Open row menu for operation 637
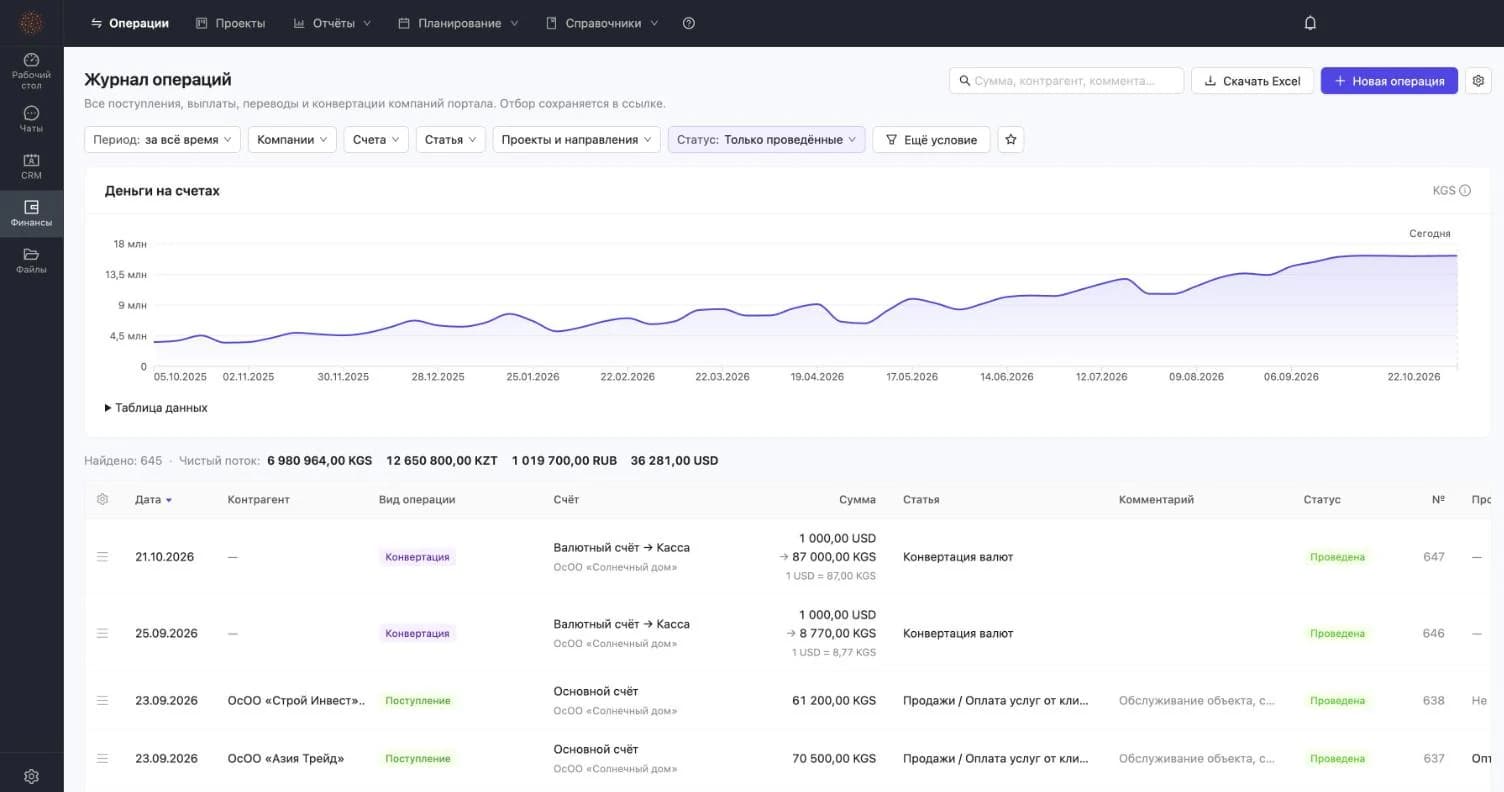This screenshot has height=792, width=1504. [x=102, y=758]
